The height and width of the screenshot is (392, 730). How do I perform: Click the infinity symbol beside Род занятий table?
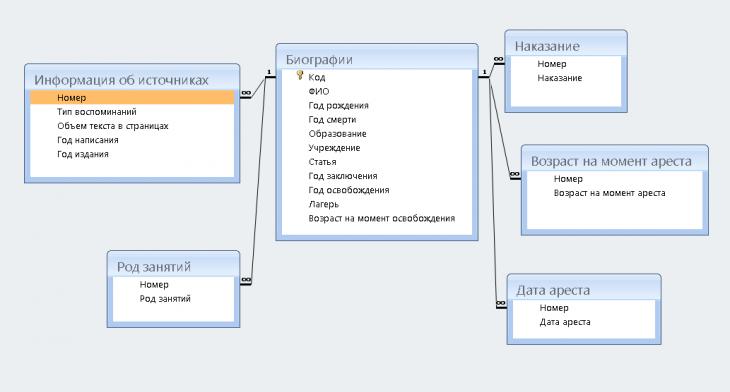pyautogui.click(x=246, y=280)
